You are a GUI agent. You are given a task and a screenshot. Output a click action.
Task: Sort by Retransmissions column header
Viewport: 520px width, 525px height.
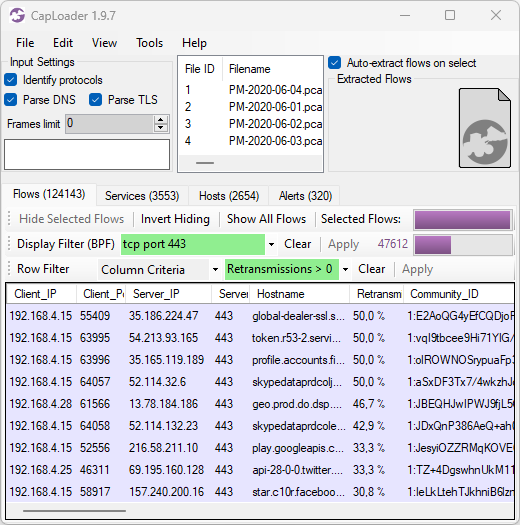click(x=377, y=294)
